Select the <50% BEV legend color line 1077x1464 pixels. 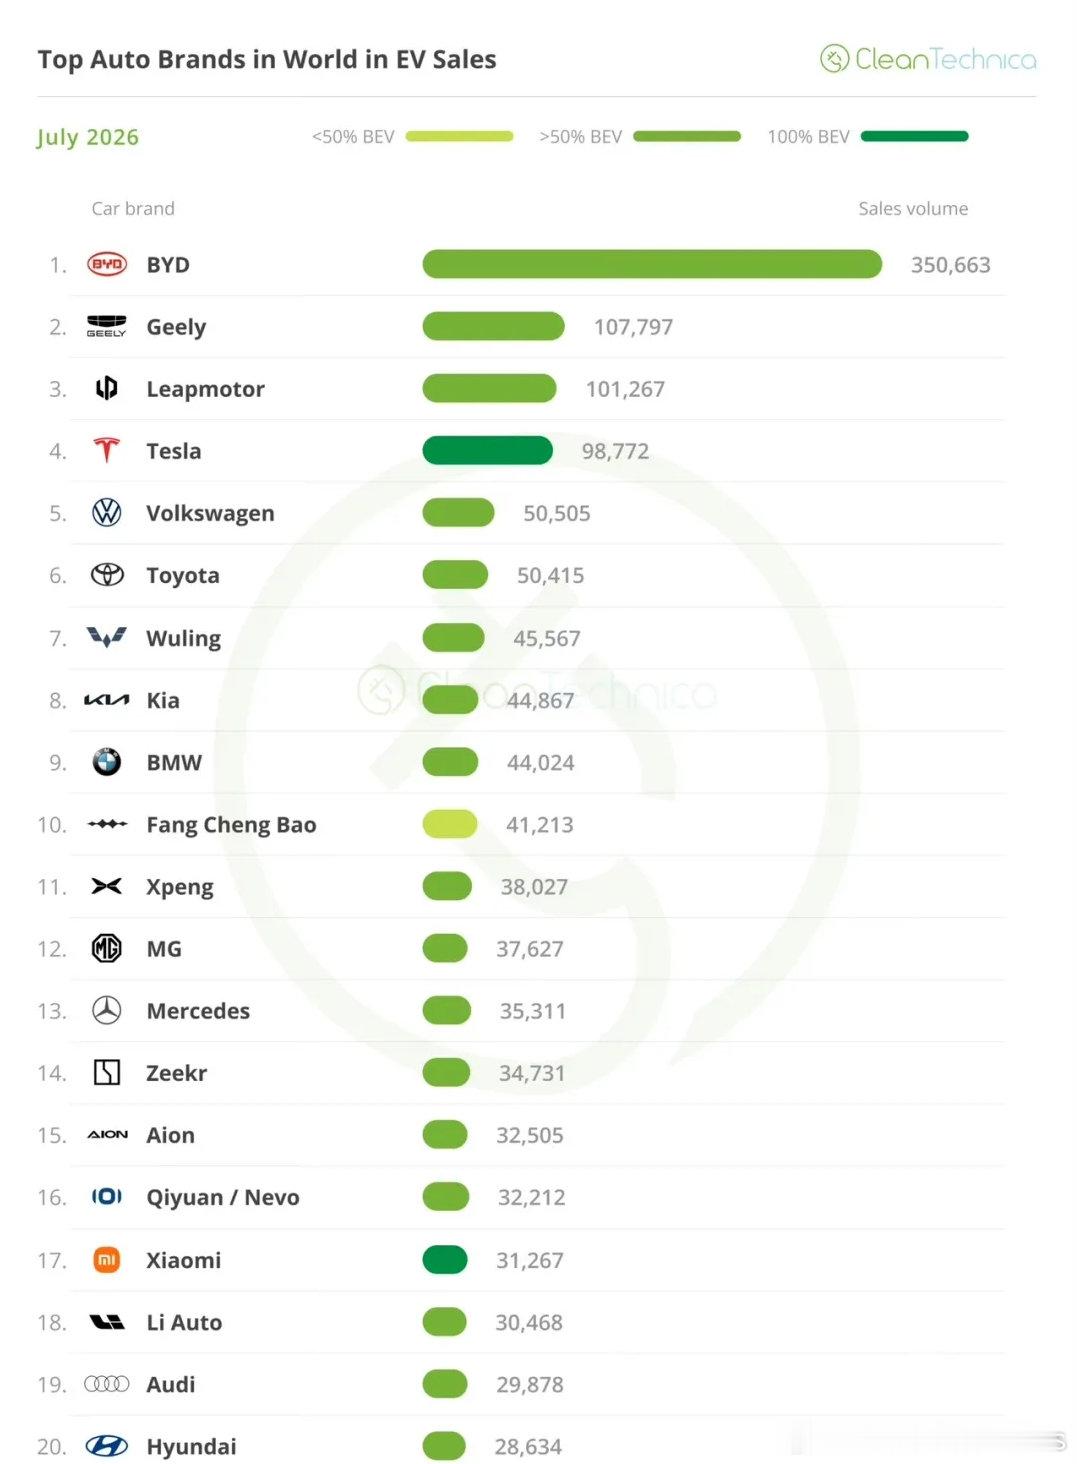tap(459, 136)
